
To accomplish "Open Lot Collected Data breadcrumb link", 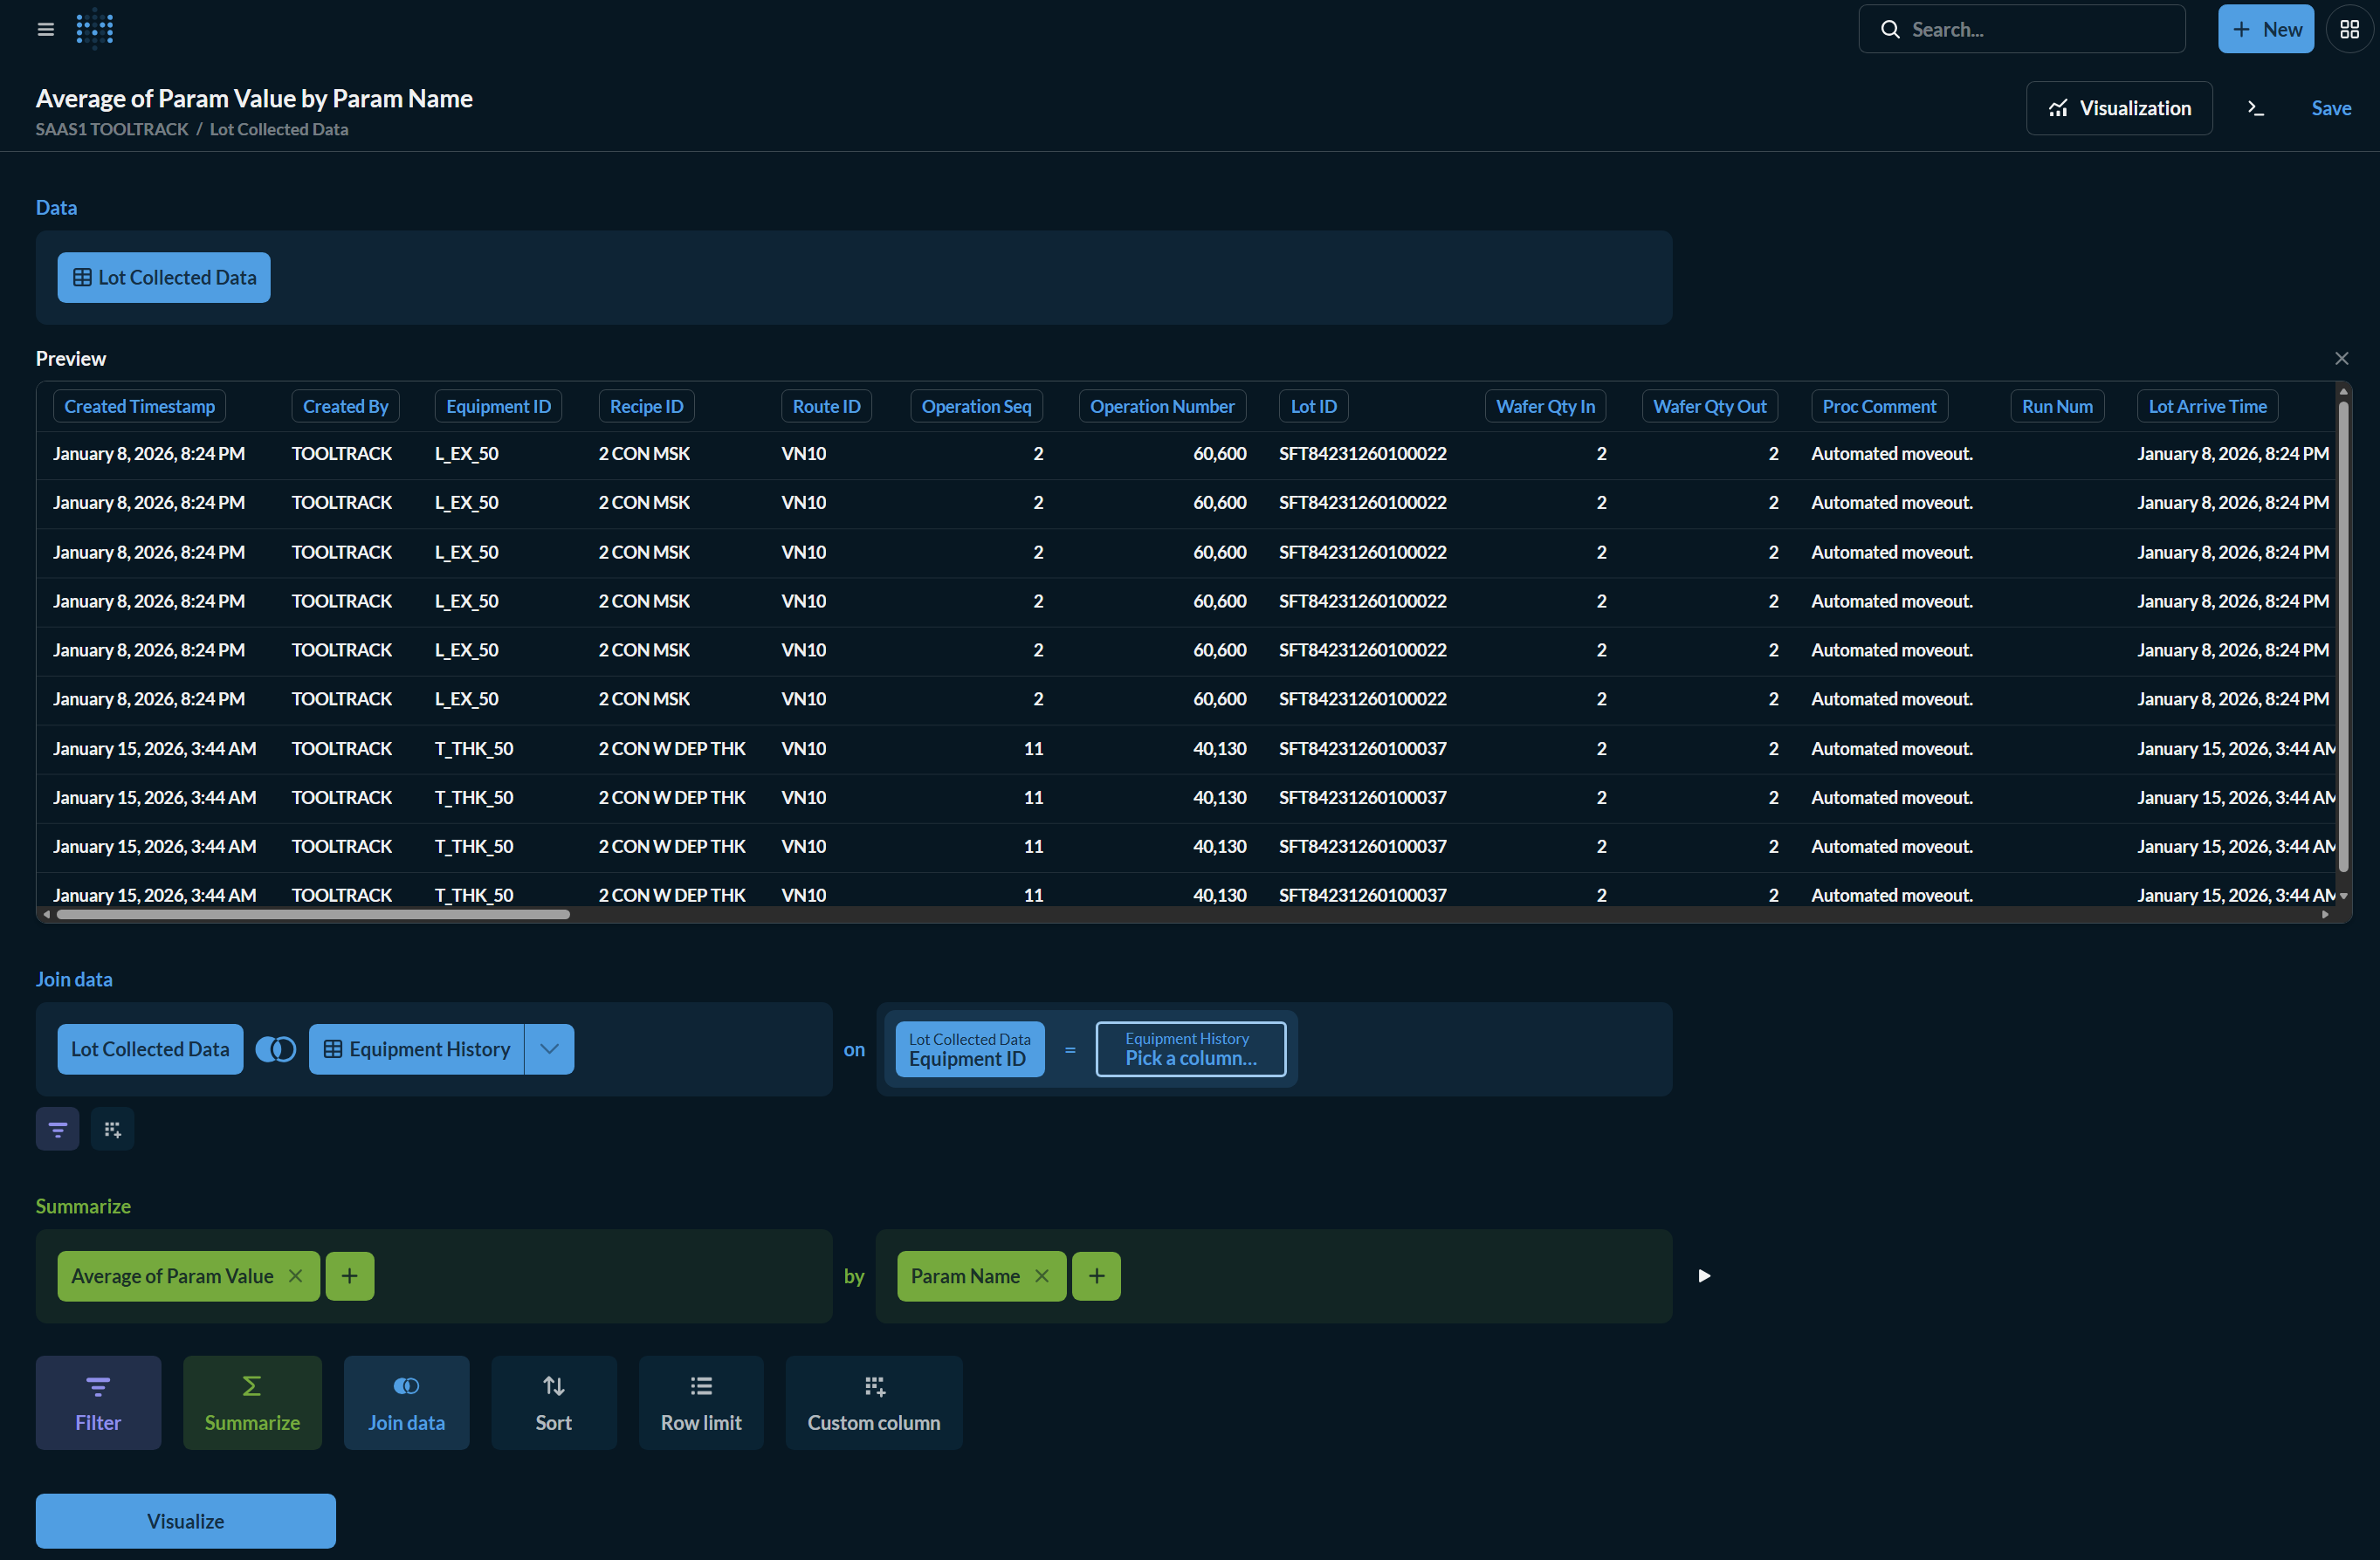I will [x=279, y=129].
